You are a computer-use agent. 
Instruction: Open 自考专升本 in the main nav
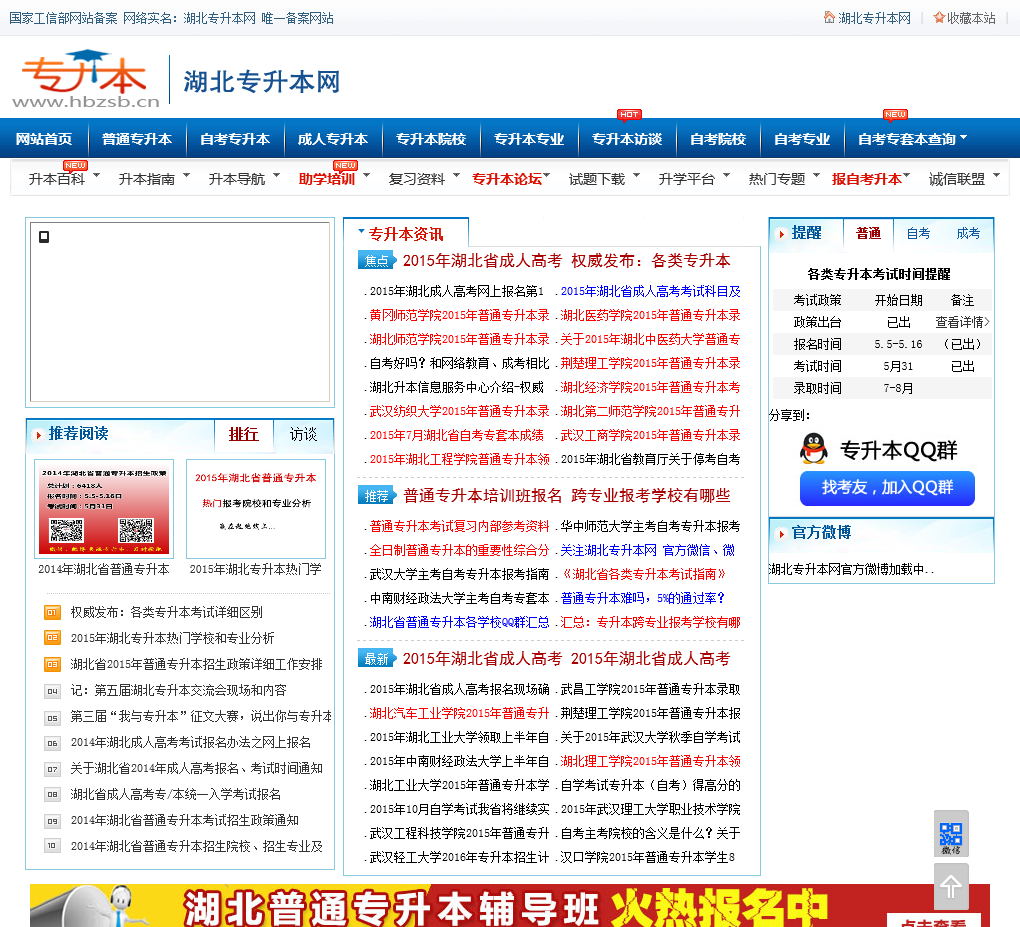(x=235, y=139)
